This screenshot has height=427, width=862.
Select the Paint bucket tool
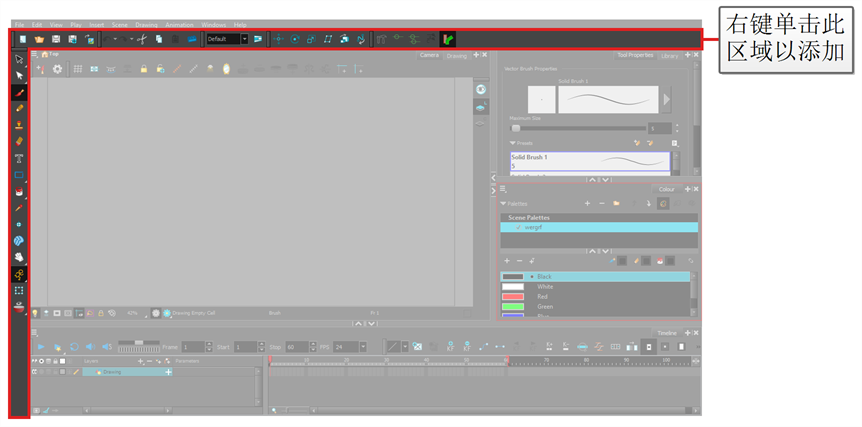pyautogui.click(x=19, y=191)
